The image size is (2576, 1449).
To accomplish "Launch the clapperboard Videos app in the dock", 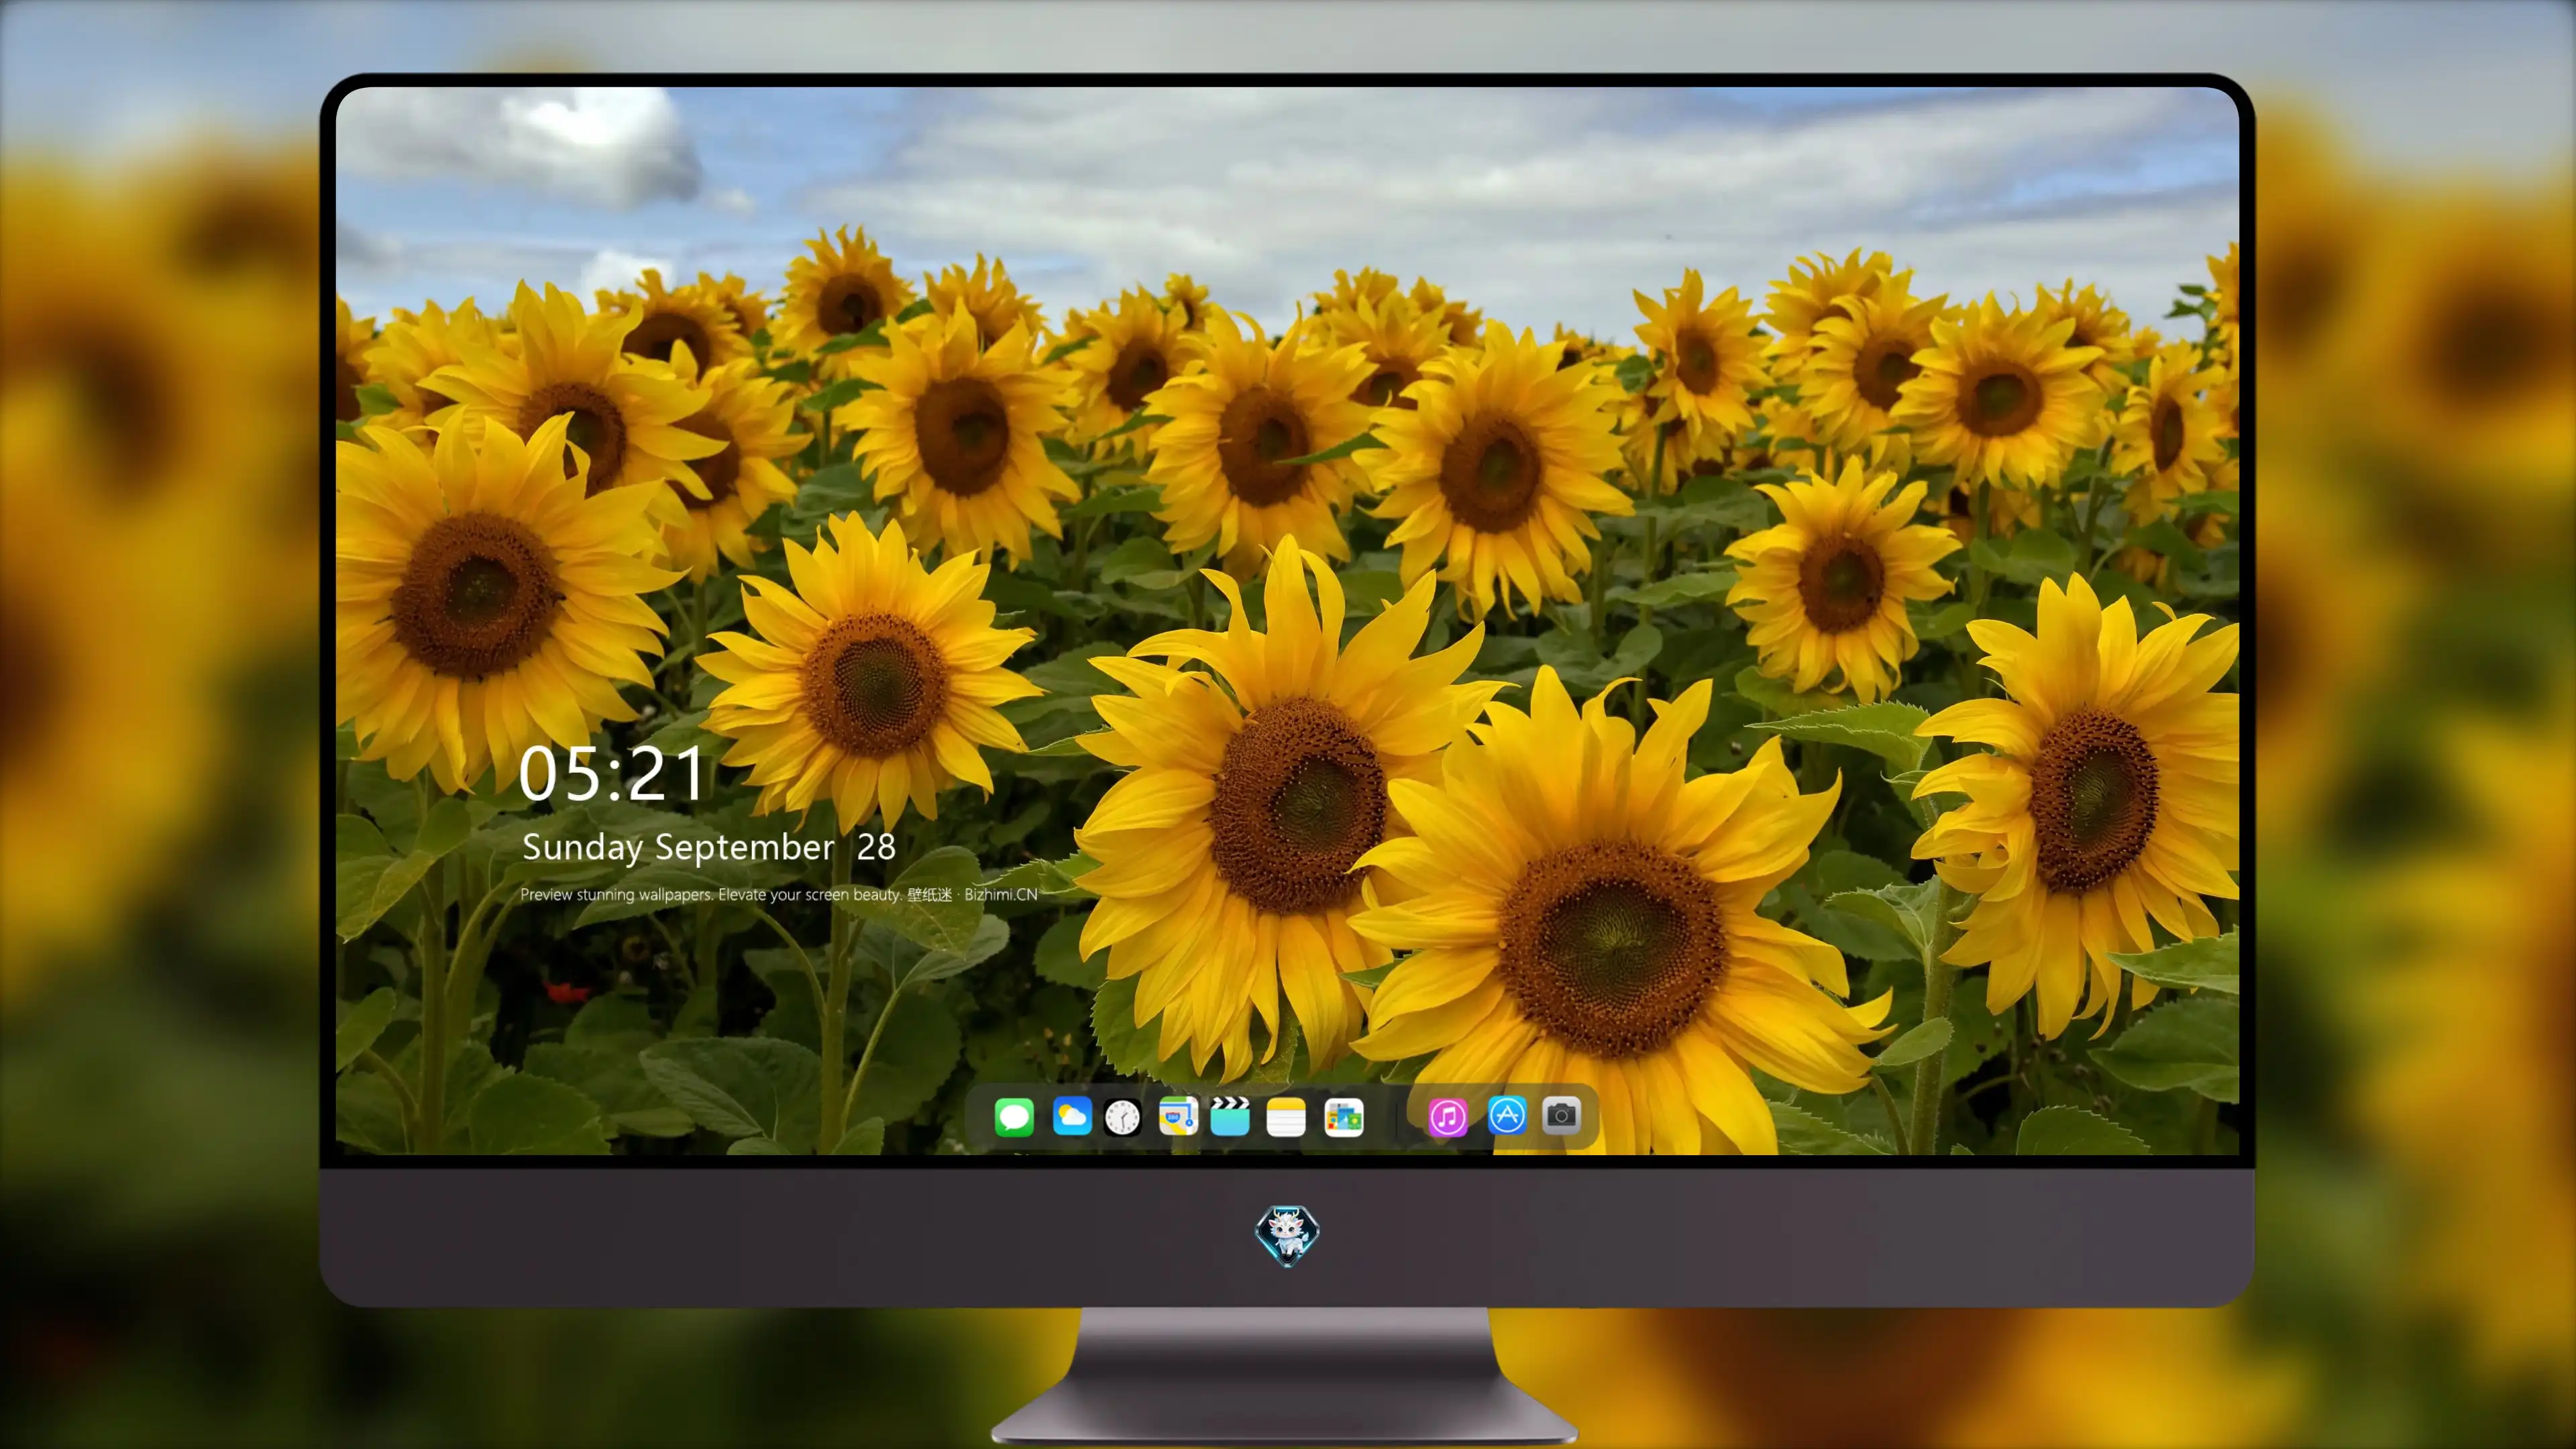I will (x=1230, y=1116).
